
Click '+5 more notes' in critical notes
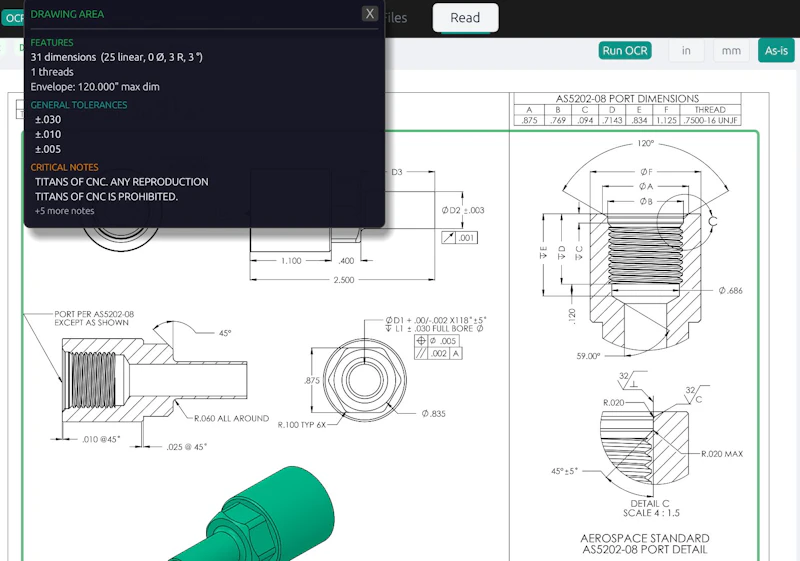(x=64, y=211)
